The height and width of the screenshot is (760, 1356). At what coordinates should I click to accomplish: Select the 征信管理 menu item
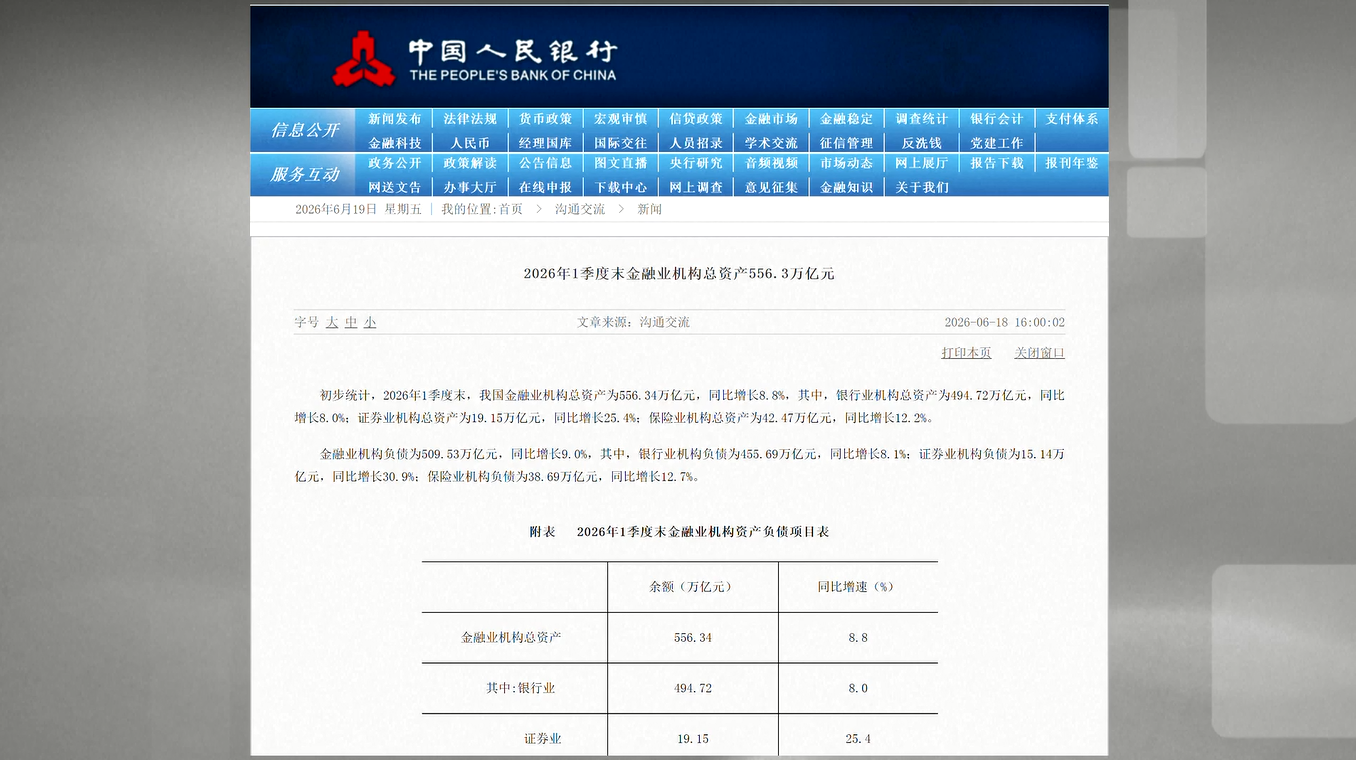point(846,143)
